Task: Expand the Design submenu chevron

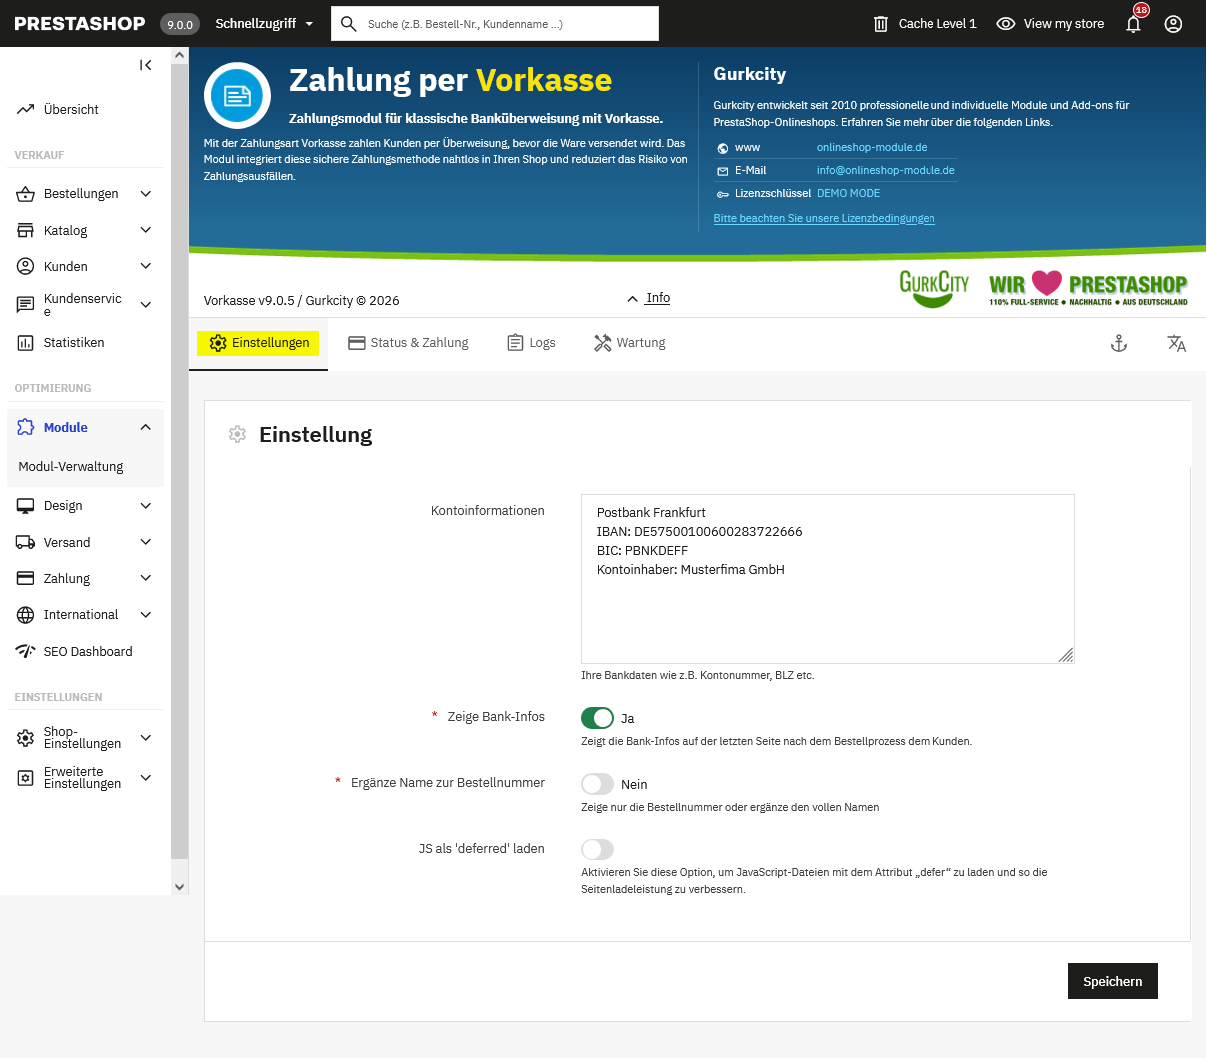Action: 146,506
